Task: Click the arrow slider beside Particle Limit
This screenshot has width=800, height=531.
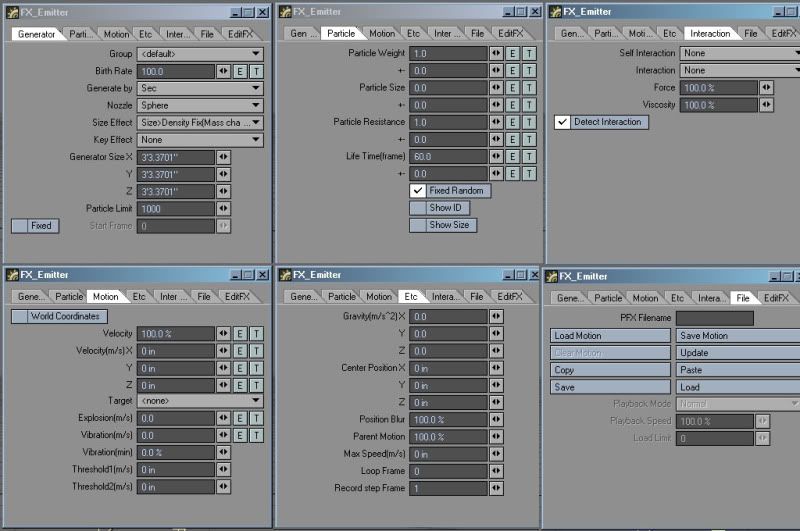Action: click(x=223, y=209)
